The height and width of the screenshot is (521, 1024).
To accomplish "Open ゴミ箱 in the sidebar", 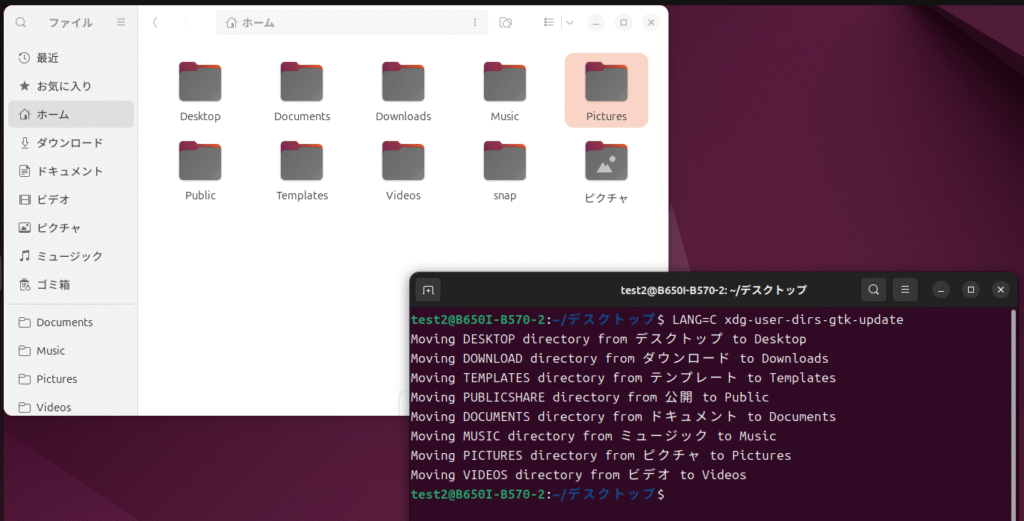I will point(71,285).
